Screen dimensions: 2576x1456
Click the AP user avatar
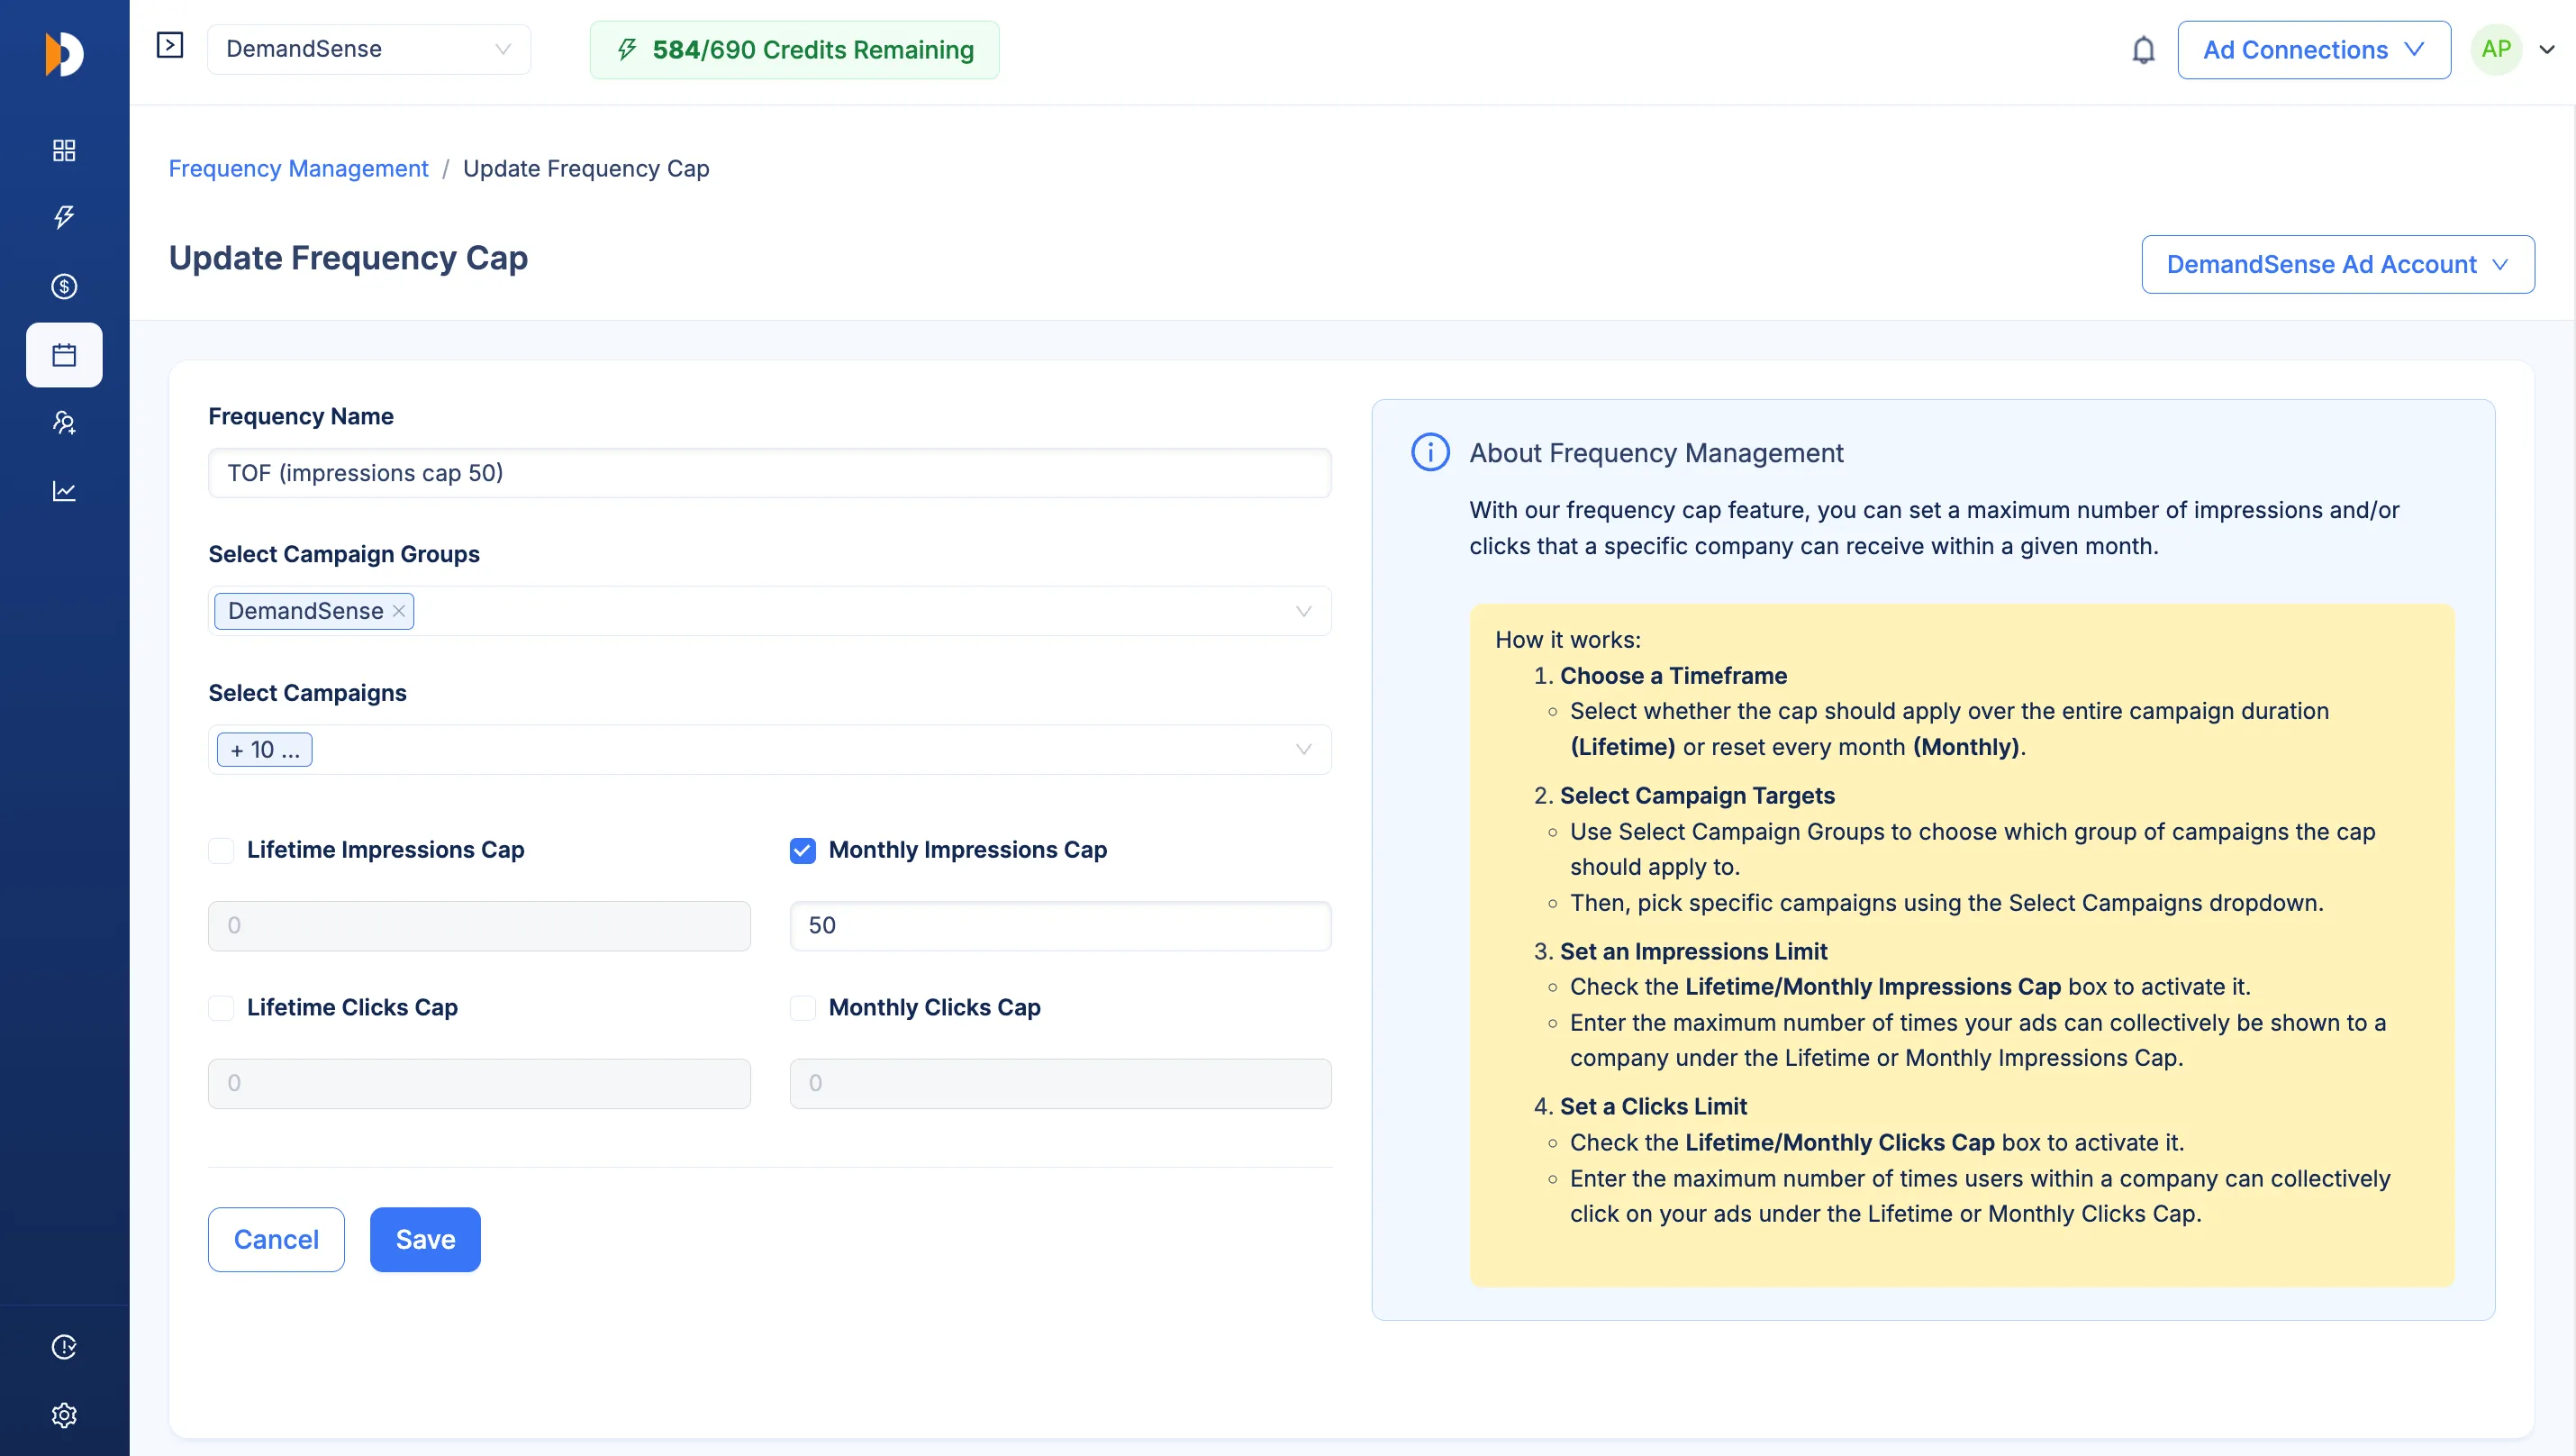(x=2496, y=49)
